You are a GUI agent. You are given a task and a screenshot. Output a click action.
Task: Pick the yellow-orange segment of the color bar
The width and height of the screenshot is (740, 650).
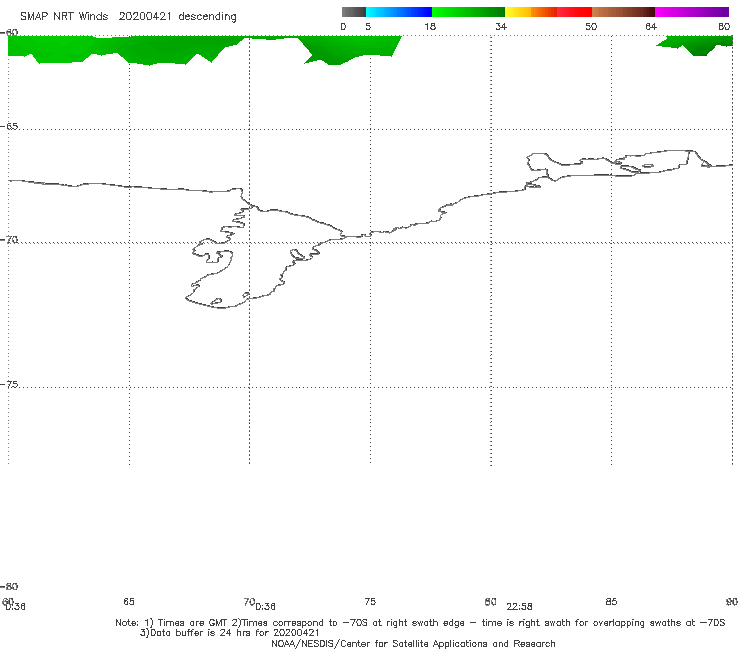pos(531,12)
